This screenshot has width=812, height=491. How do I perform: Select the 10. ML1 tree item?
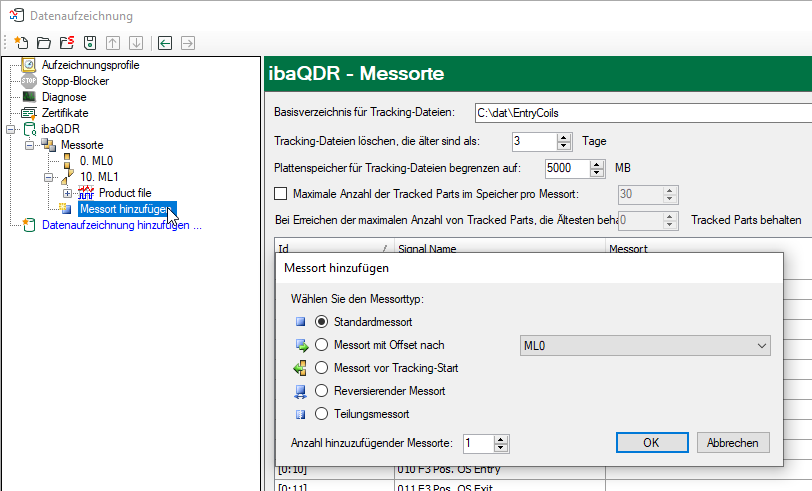[x=99, y=177]
